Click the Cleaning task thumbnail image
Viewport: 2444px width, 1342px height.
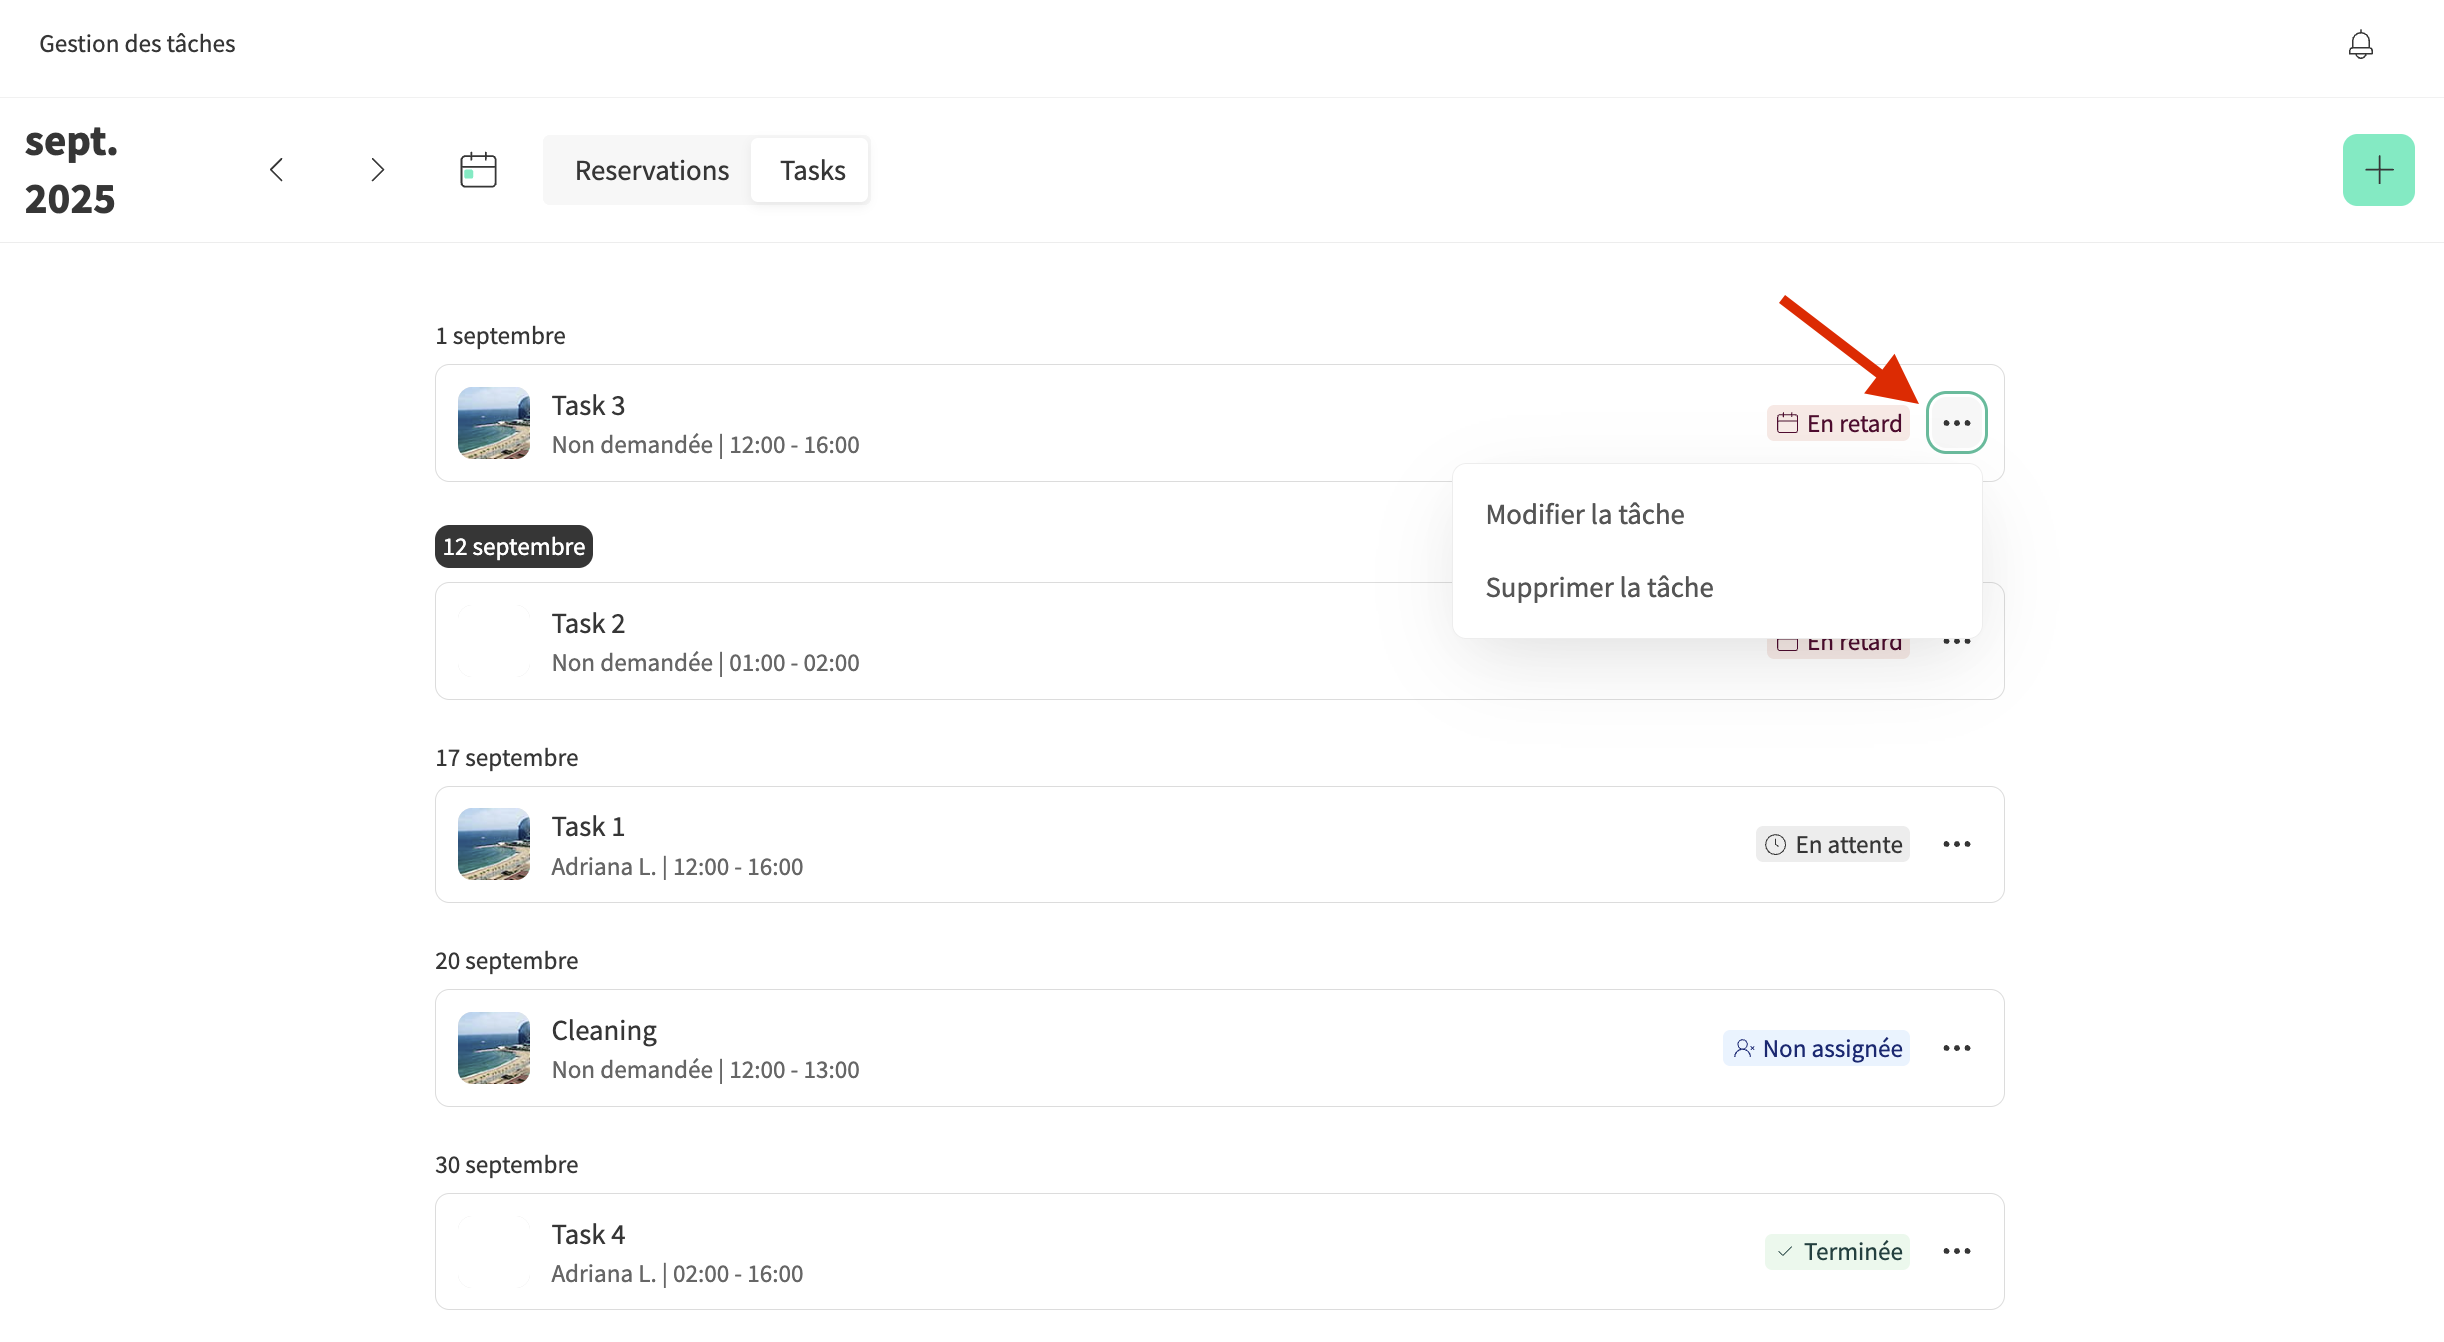click(494, 1048)
